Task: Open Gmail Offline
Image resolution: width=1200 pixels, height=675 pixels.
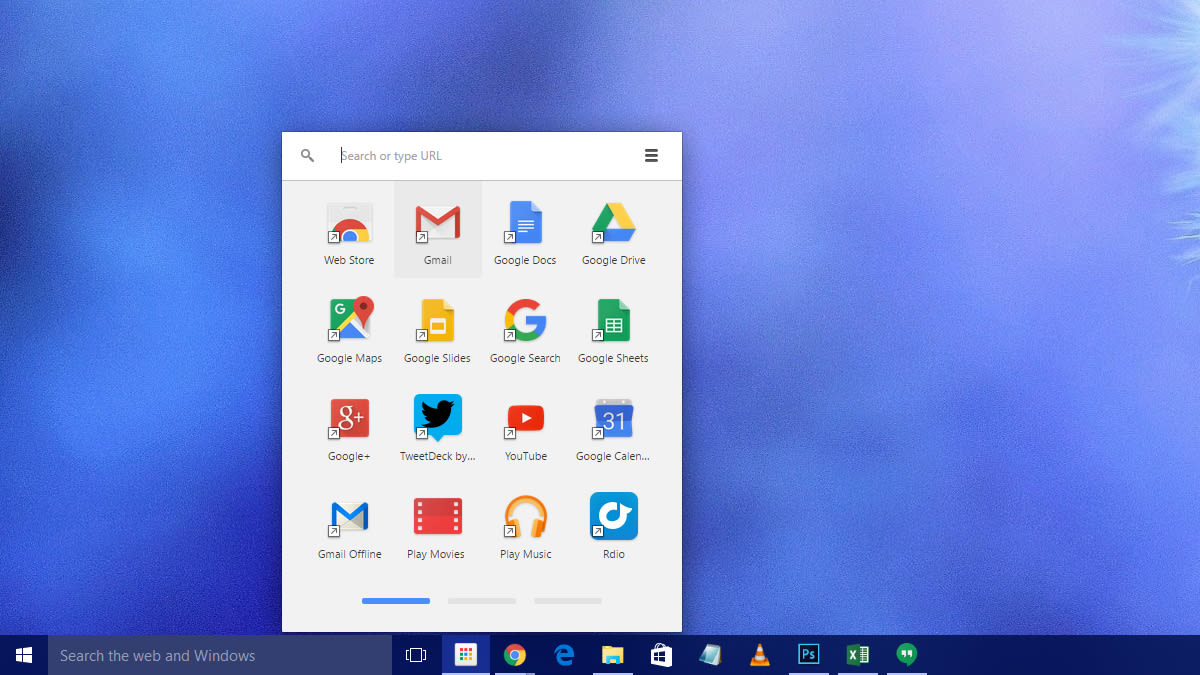Action: [x=349, y=516]
